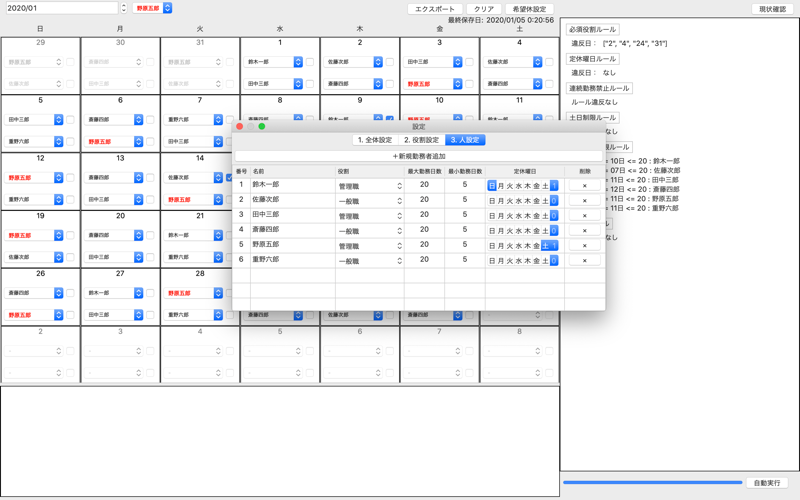Open the 野原五郎 person selector beside the month field
800x500 pixels.
click(152, 8)
